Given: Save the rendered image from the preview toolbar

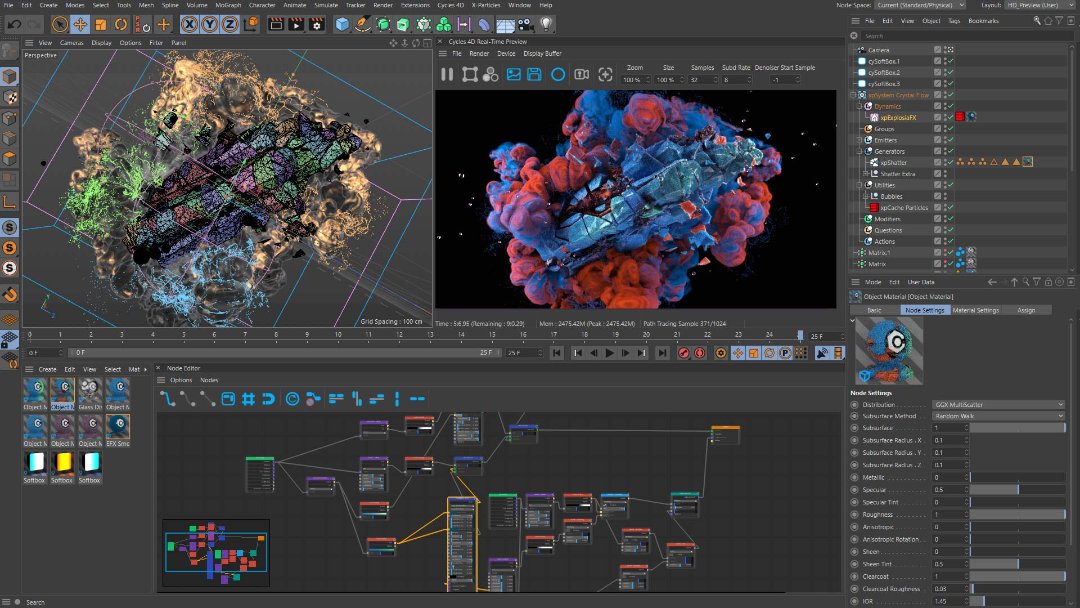Looking at the screenshot, I should pos(535,74).
